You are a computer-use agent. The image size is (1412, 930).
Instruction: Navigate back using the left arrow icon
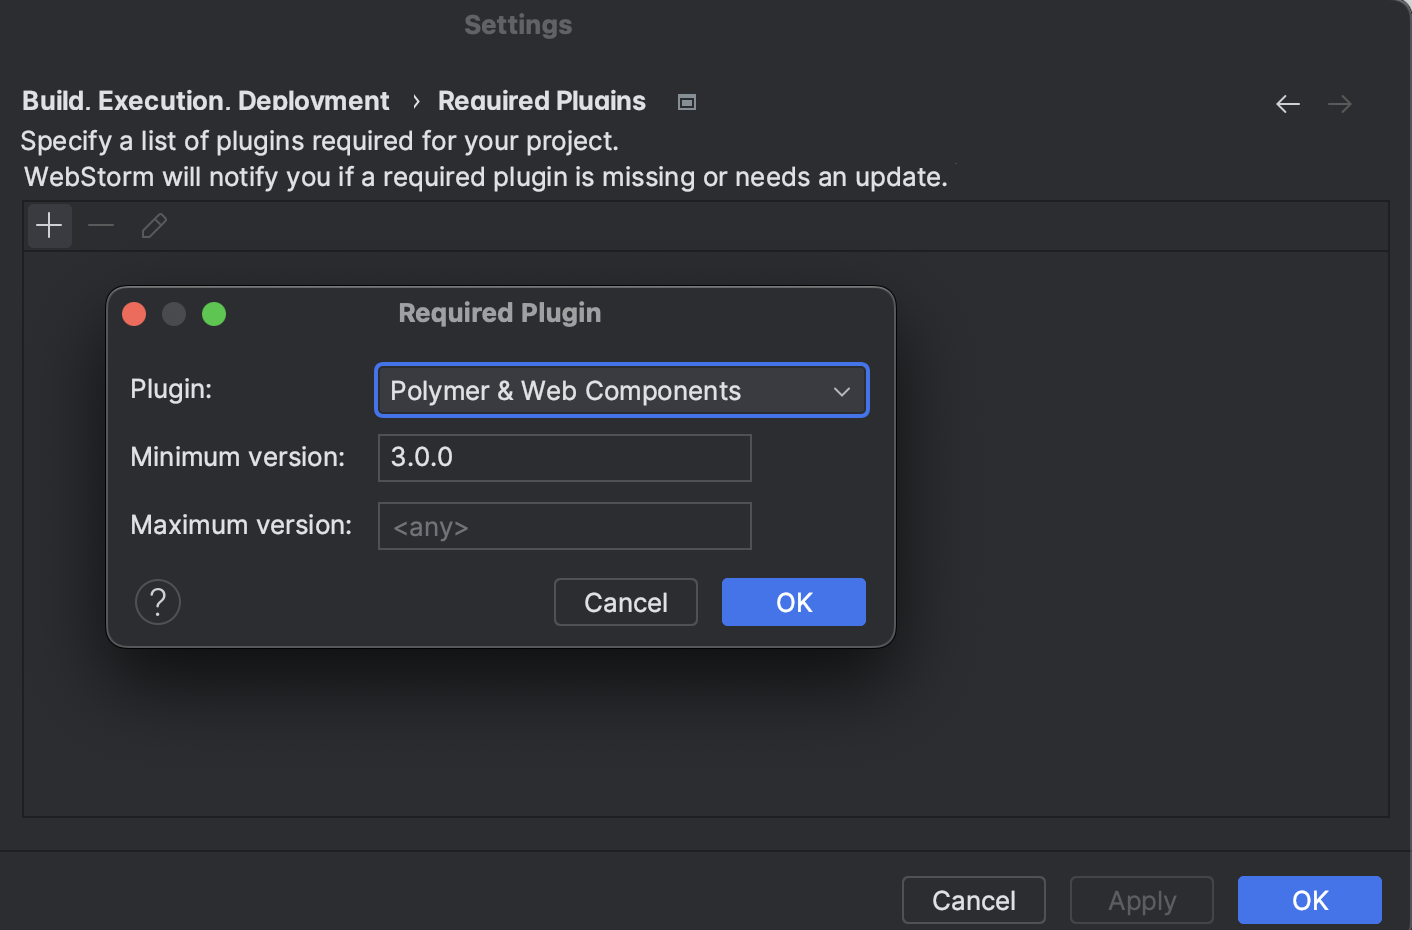tap(1288, 103)
